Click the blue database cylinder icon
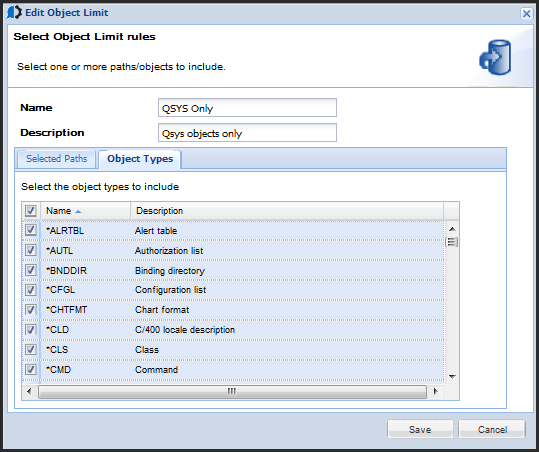539x452 pixels. coord(495,57)
